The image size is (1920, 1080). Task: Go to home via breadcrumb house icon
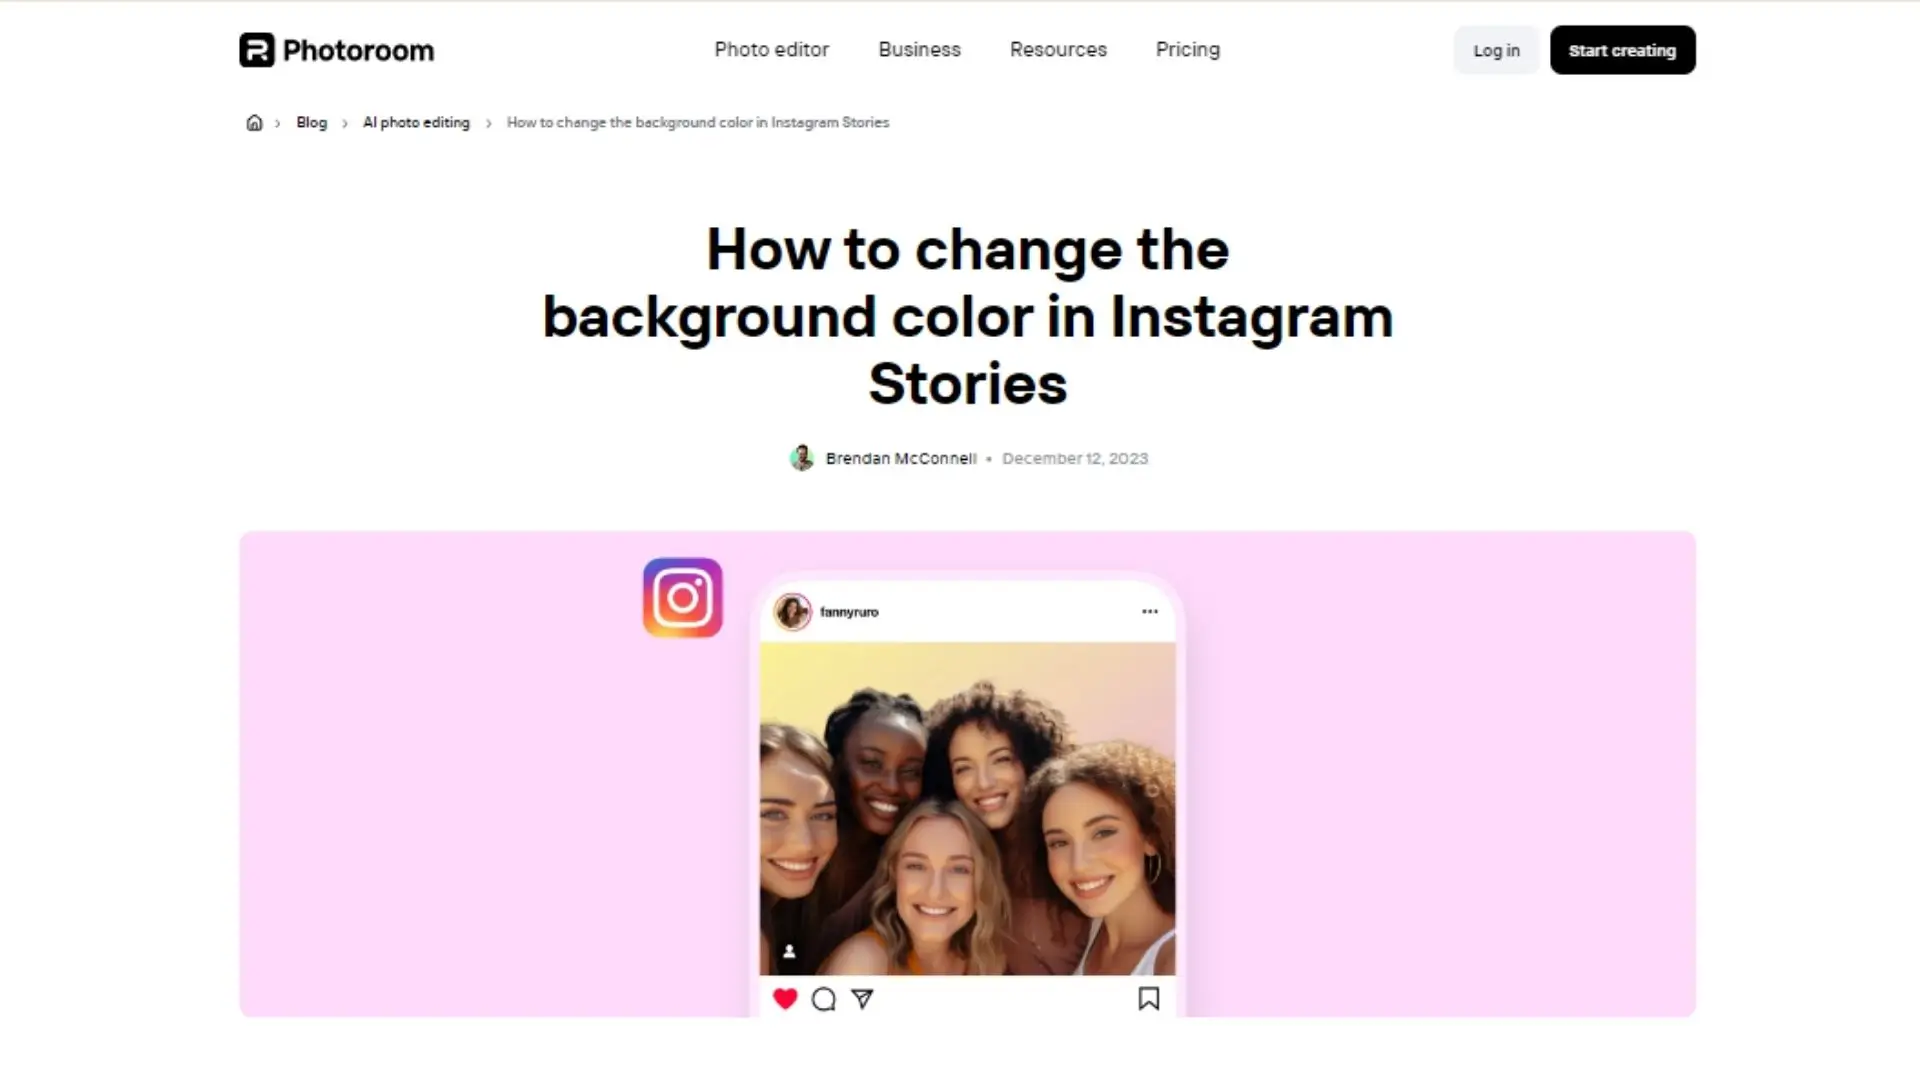254,122
